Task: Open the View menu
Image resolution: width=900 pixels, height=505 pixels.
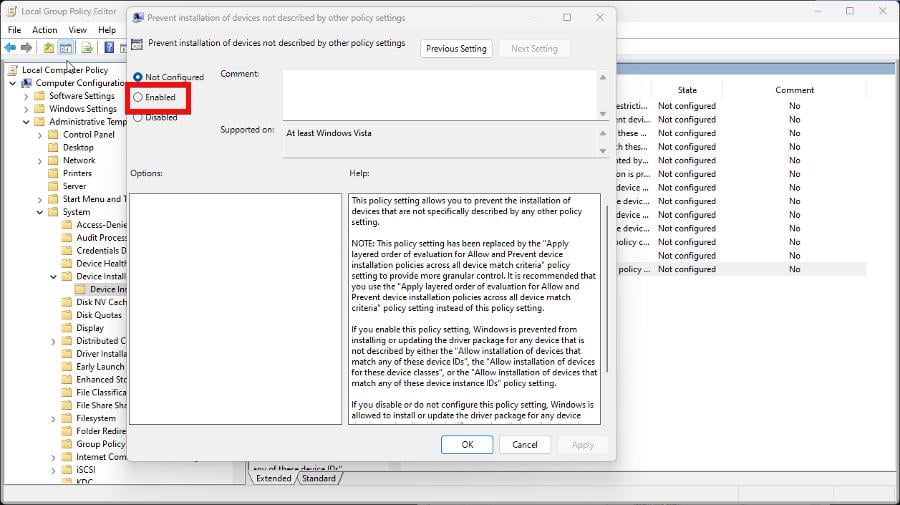Action: point(77,30)
